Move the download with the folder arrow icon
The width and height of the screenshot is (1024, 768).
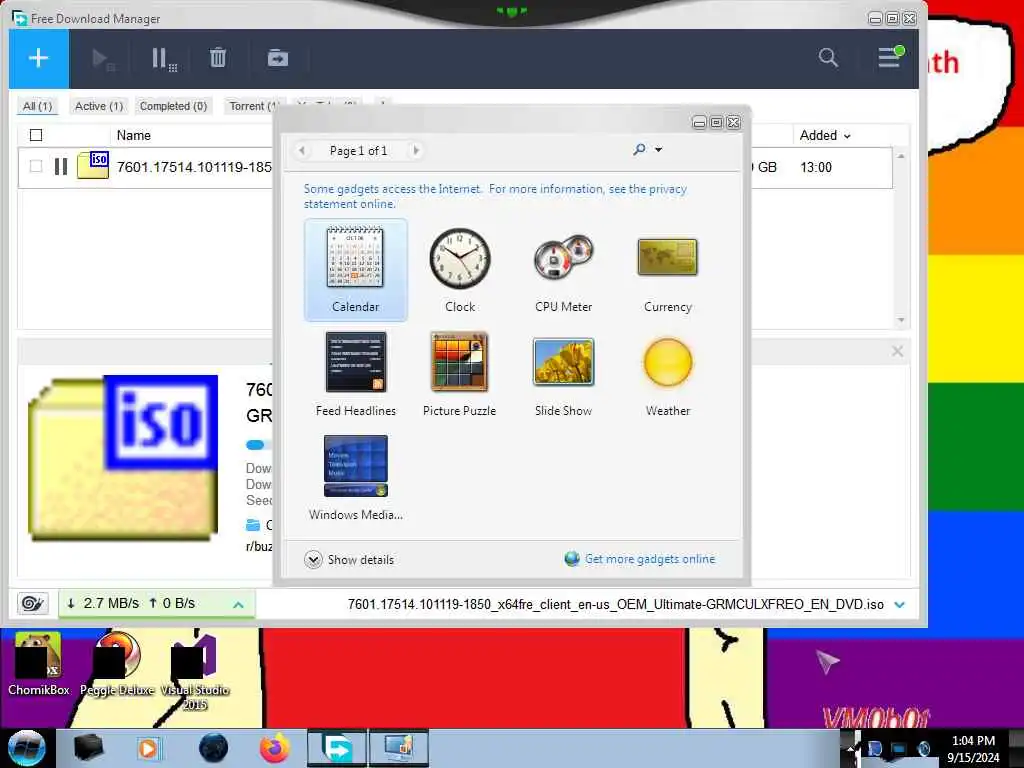[278, 58]
